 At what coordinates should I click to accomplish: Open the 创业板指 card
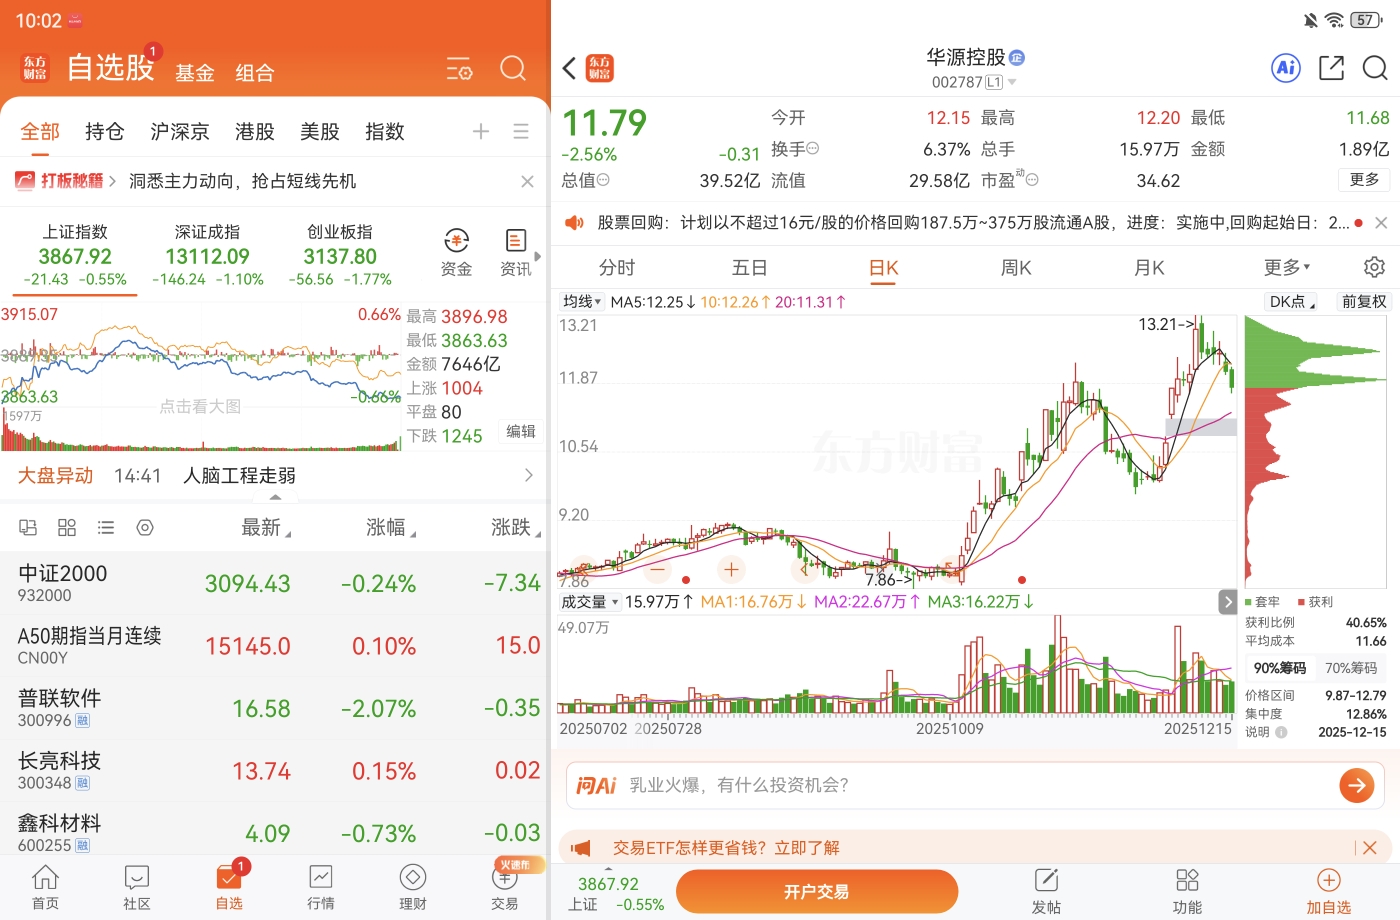pyautogui.click(x=340, y=255)
